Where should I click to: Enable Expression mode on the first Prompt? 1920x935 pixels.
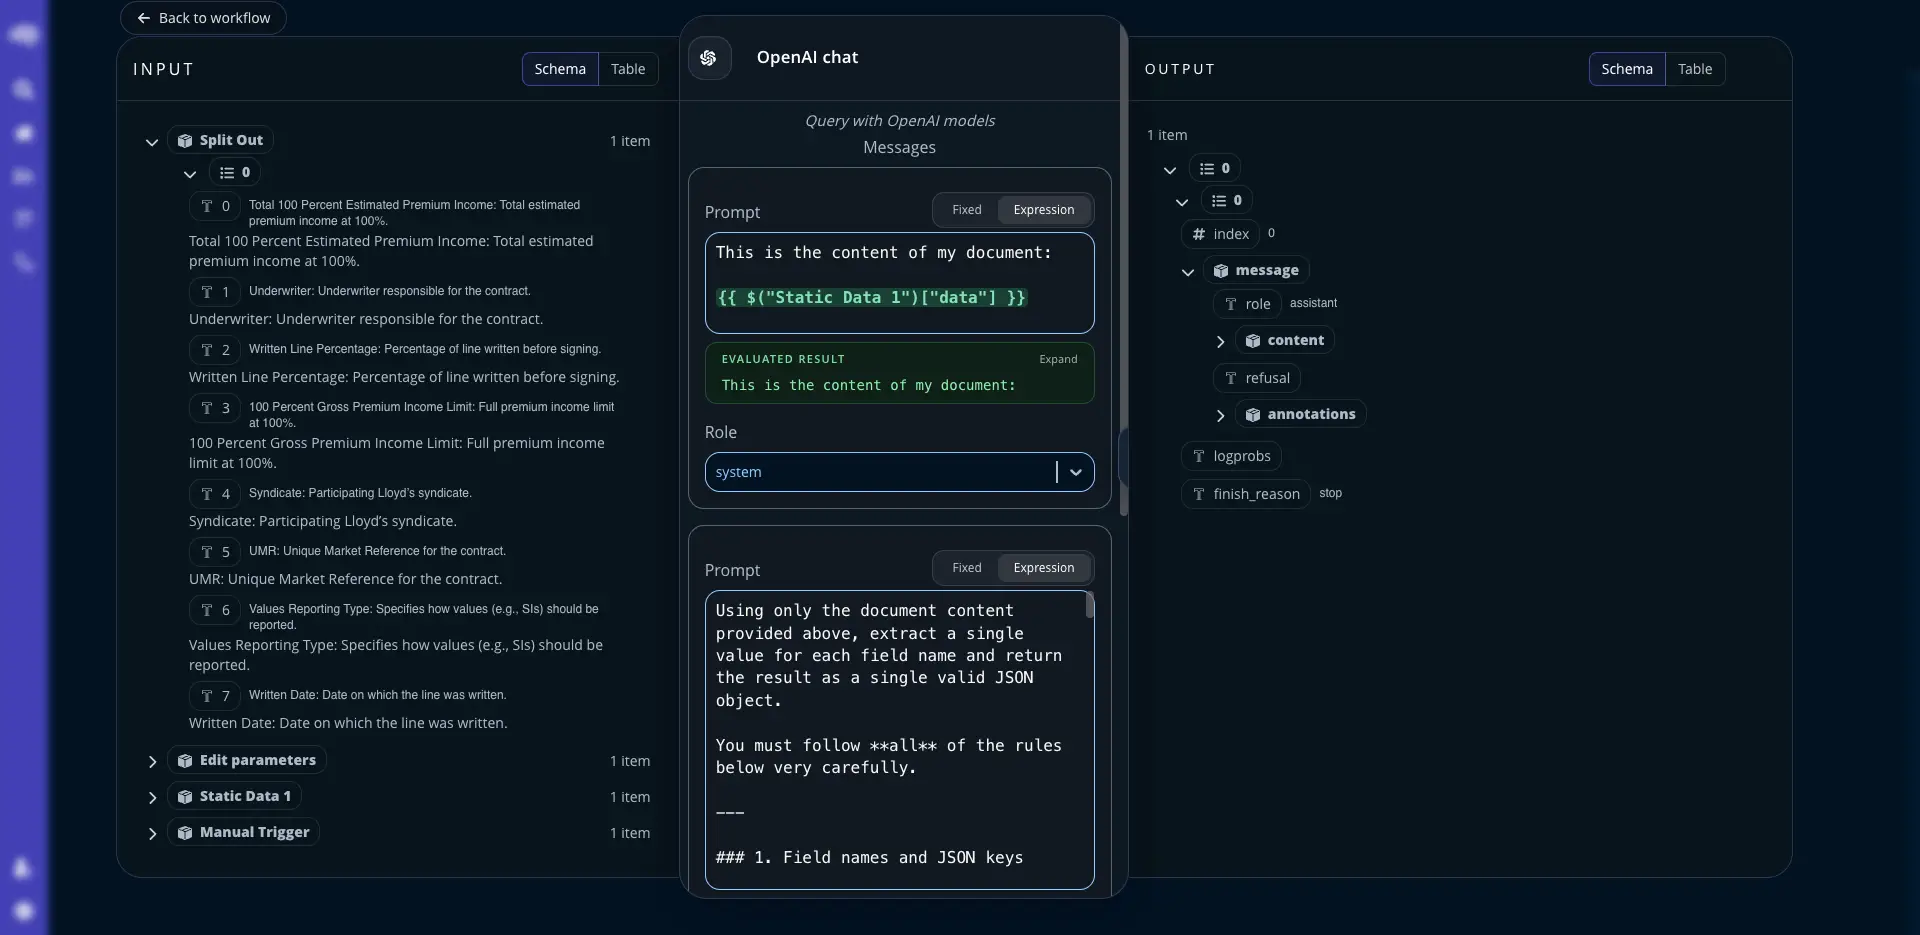[x=1043, y=210]
